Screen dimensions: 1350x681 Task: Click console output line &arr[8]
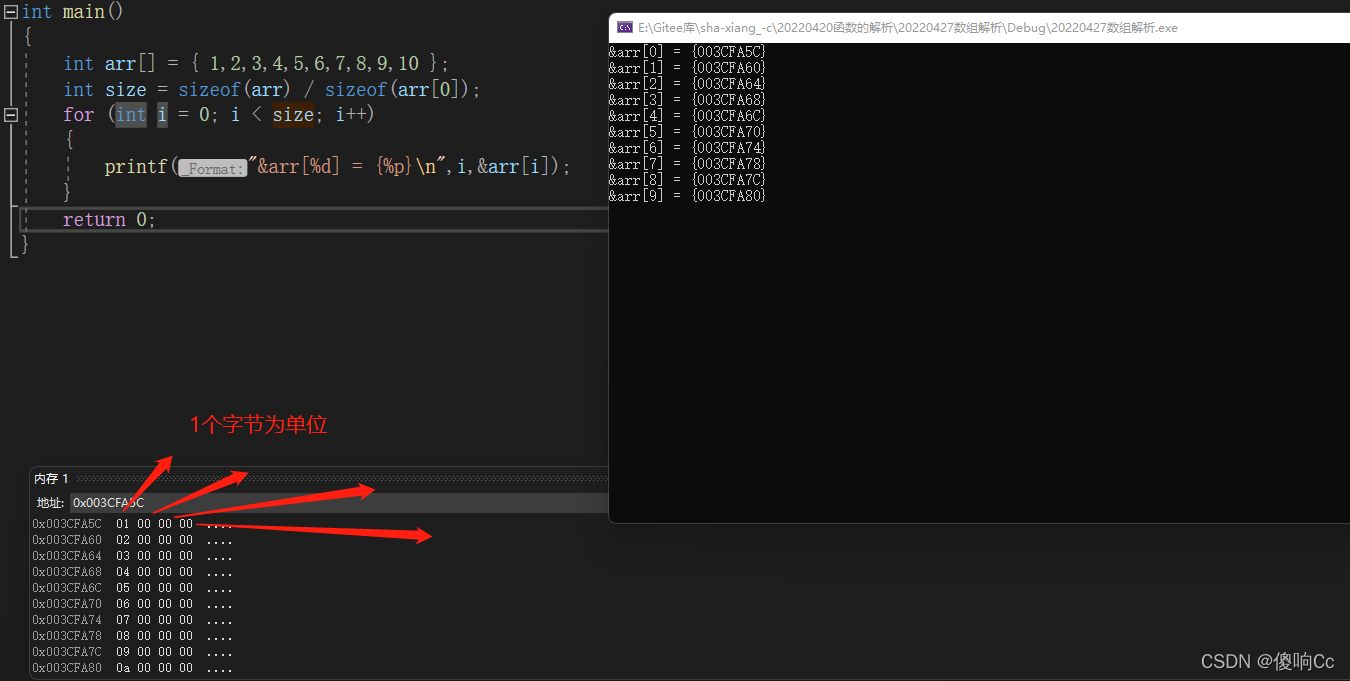point(688,180)
